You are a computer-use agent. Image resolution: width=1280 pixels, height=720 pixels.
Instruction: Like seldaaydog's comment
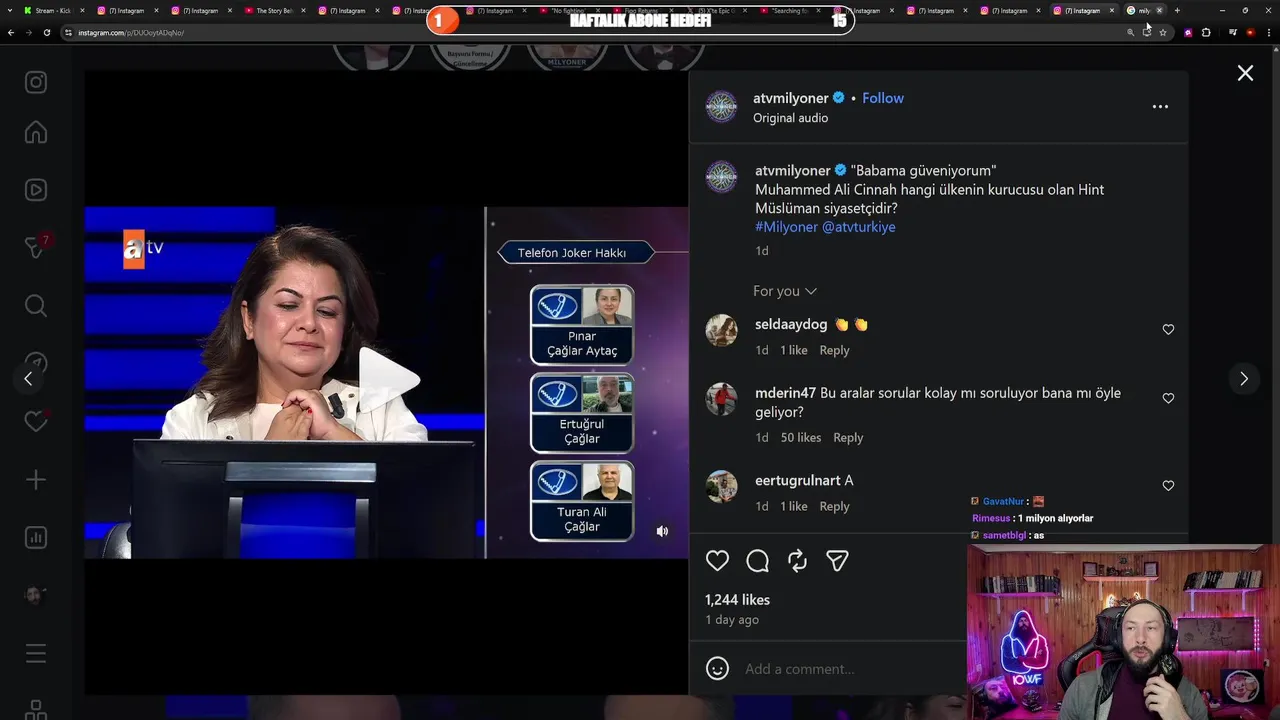(1168, 329)
